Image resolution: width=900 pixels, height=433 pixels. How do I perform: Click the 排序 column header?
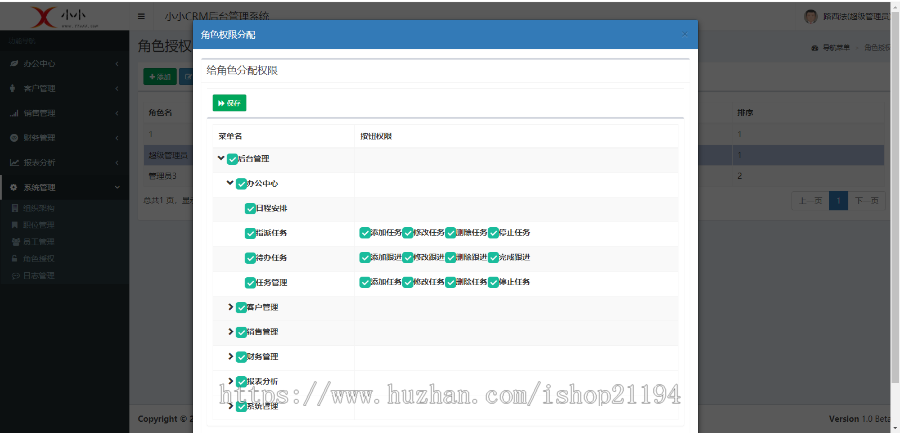[745, 113]
